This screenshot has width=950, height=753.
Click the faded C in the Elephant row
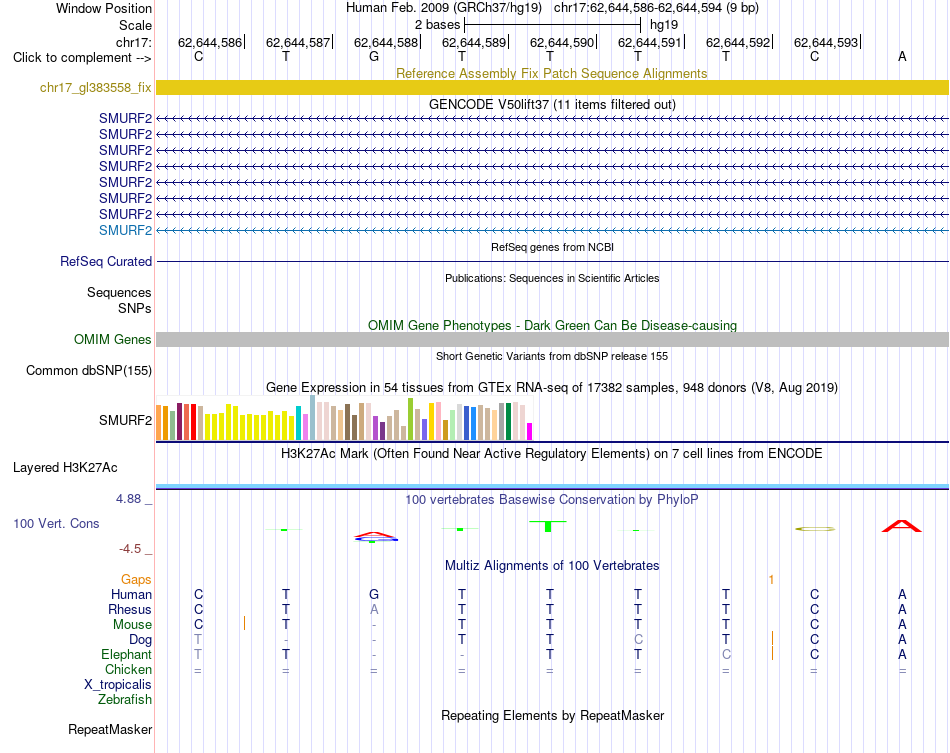[x=726, y=654]
